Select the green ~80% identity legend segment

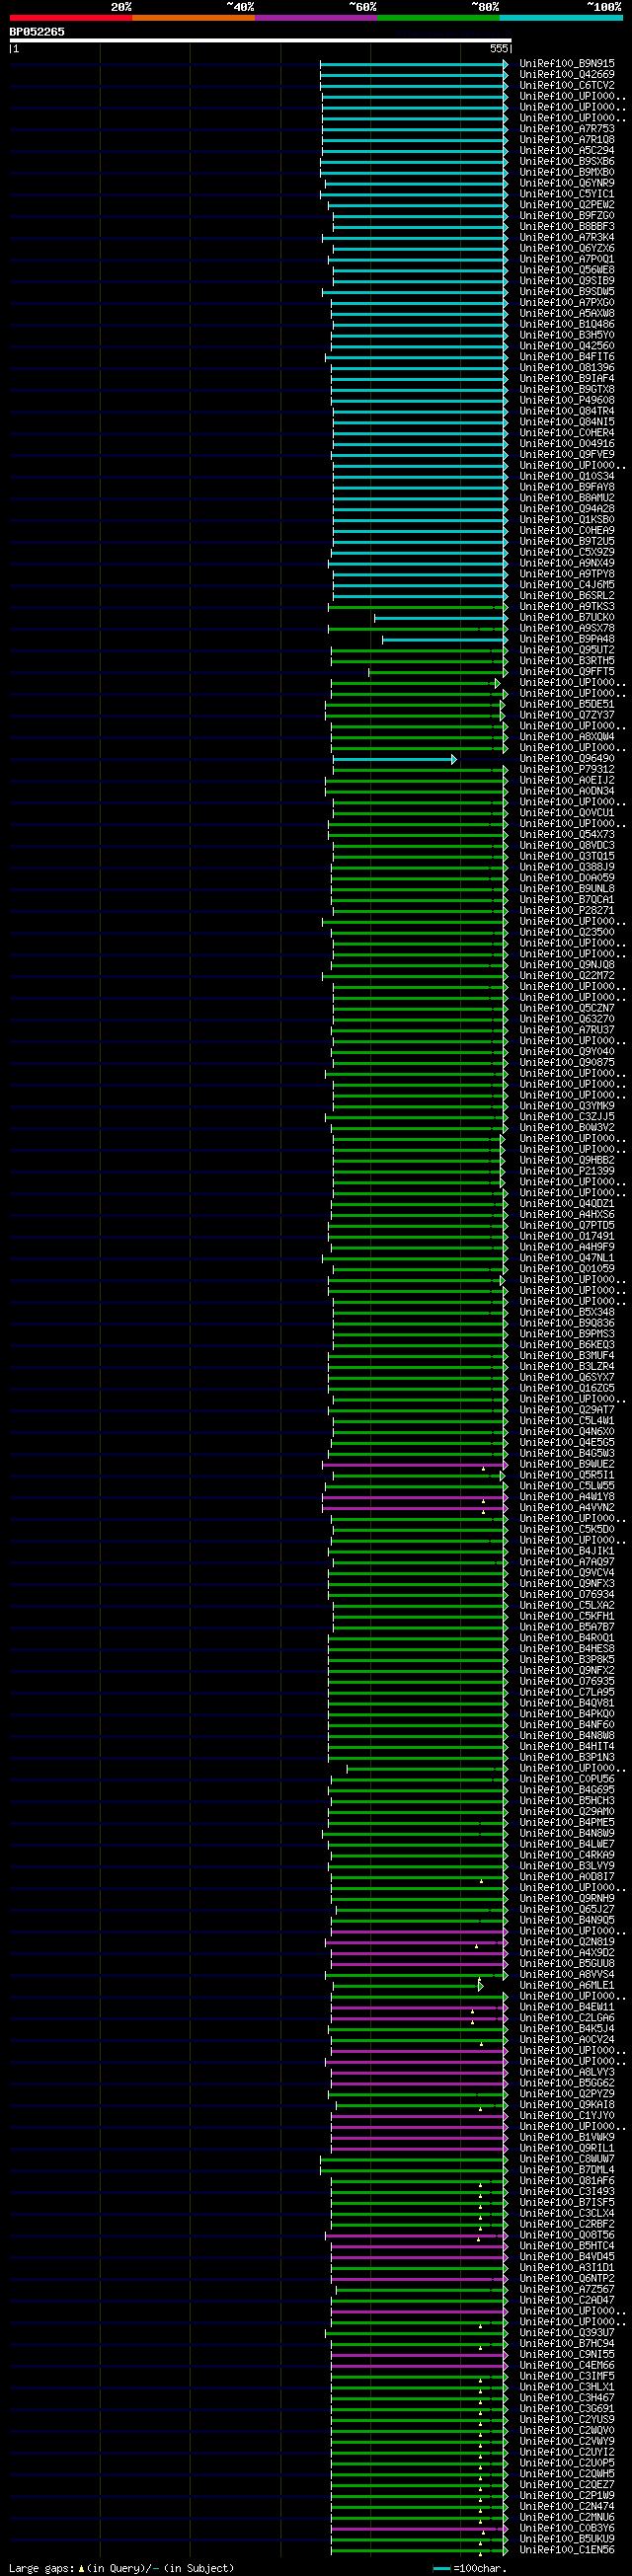point(438,17)
